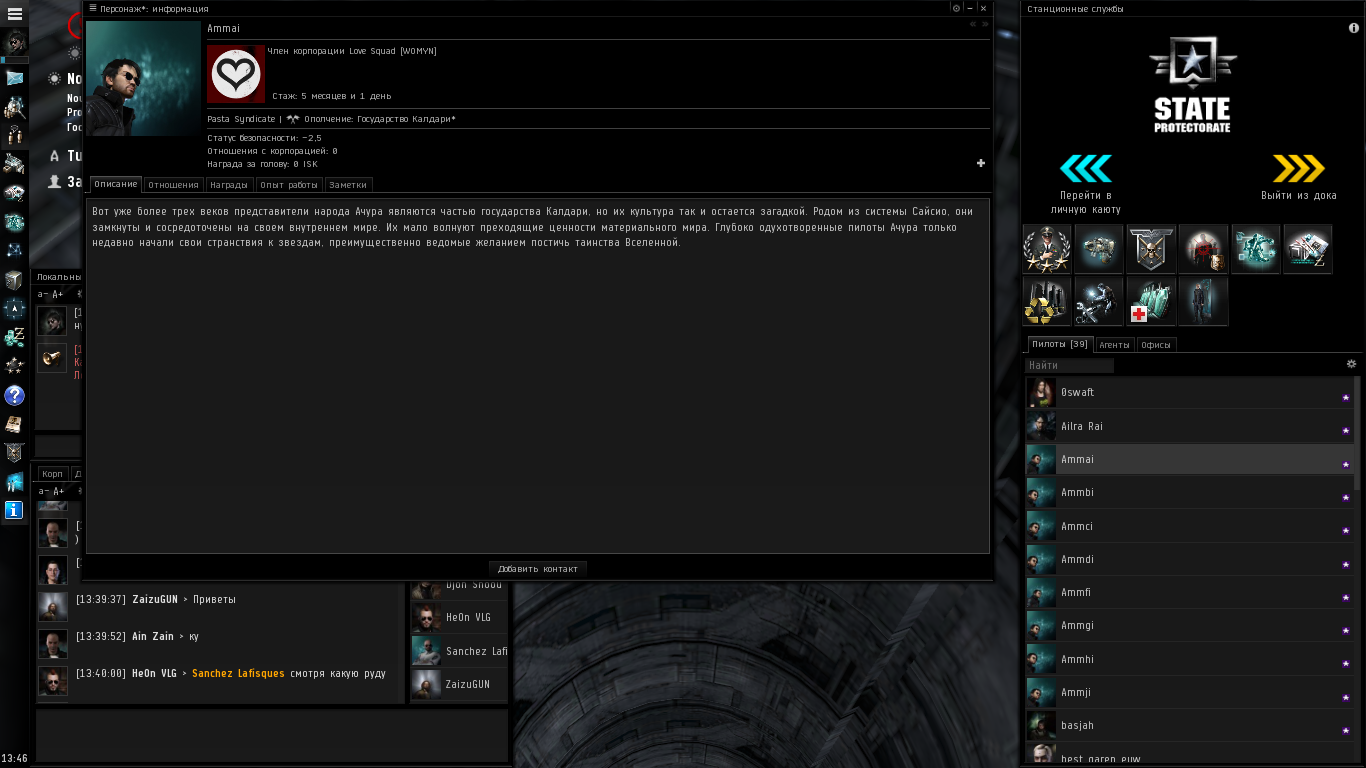Select pilot Ammbi in list
The width and height of the screenshot is (1366, 768).
click(1189, 493)
